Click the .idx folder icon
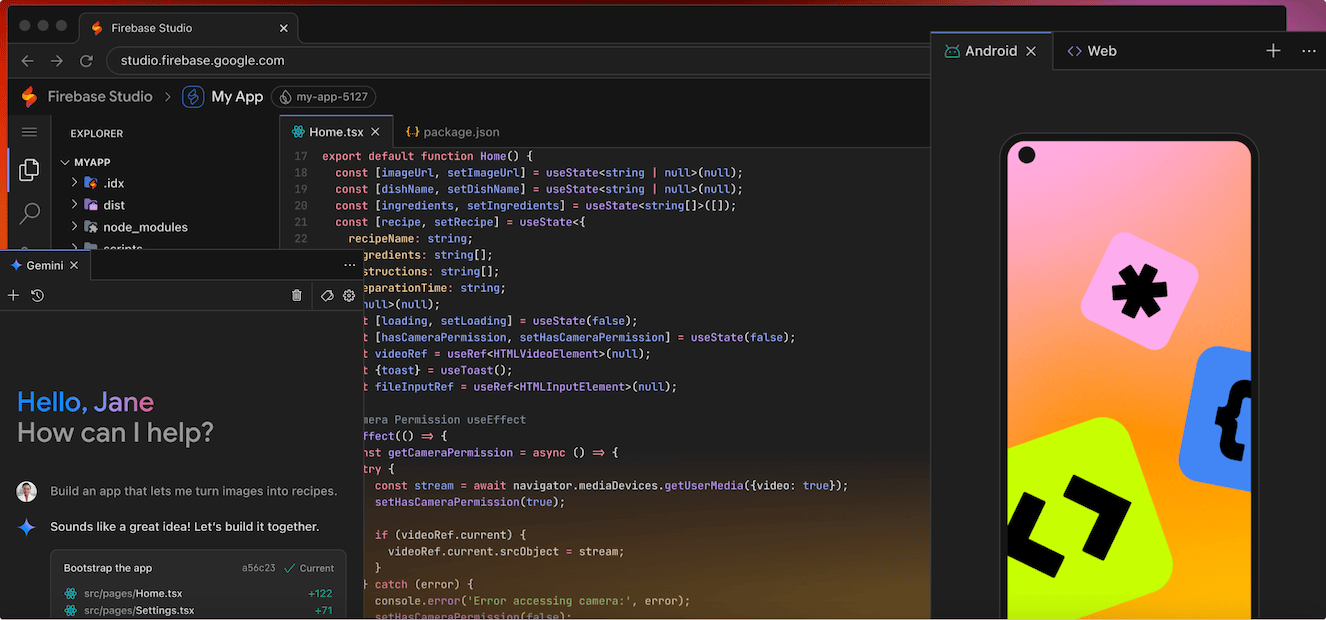The width and height of the screenshot is (1326, 620). (91, 183)
